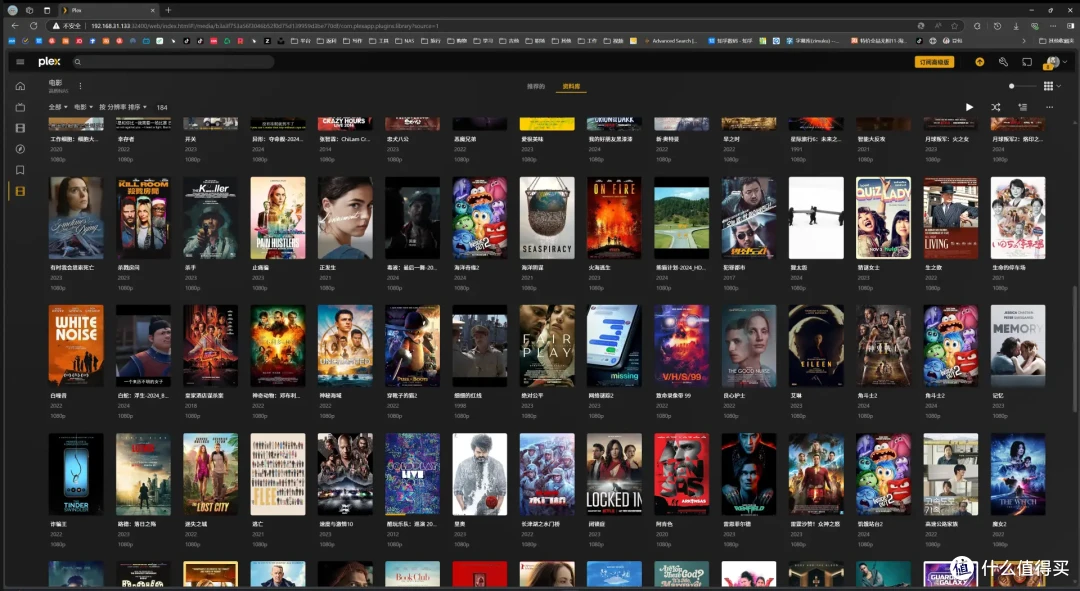The image size is (1080, 591).
Task: Open the Advanced Search bookmark
Action: click(670, 41)
